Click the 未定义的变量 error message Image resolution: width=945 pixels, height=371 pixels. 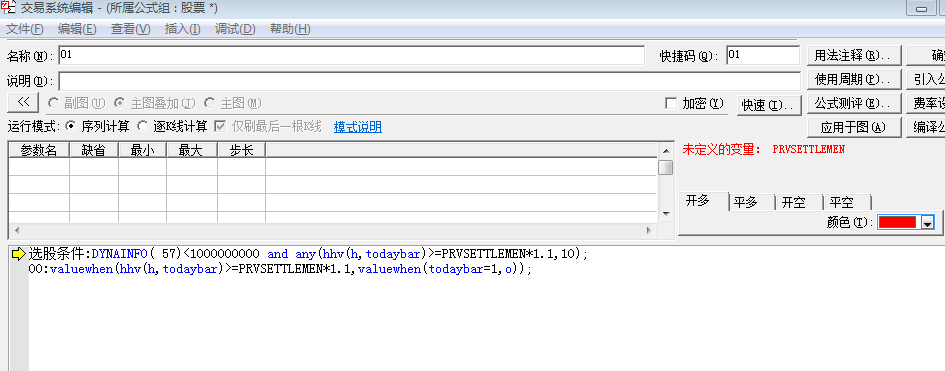(764, 149)
